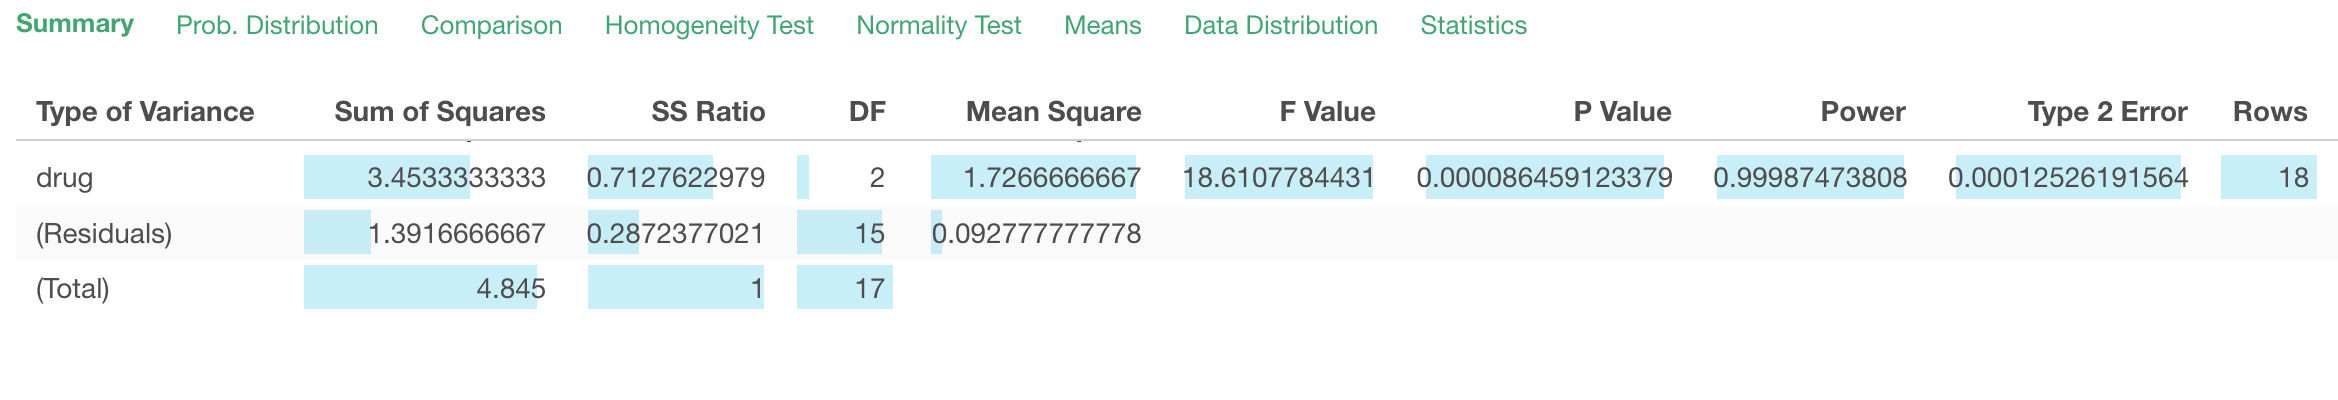2338x400 pixels.
Task: Open the Statistics tab
Action: 1473,25
